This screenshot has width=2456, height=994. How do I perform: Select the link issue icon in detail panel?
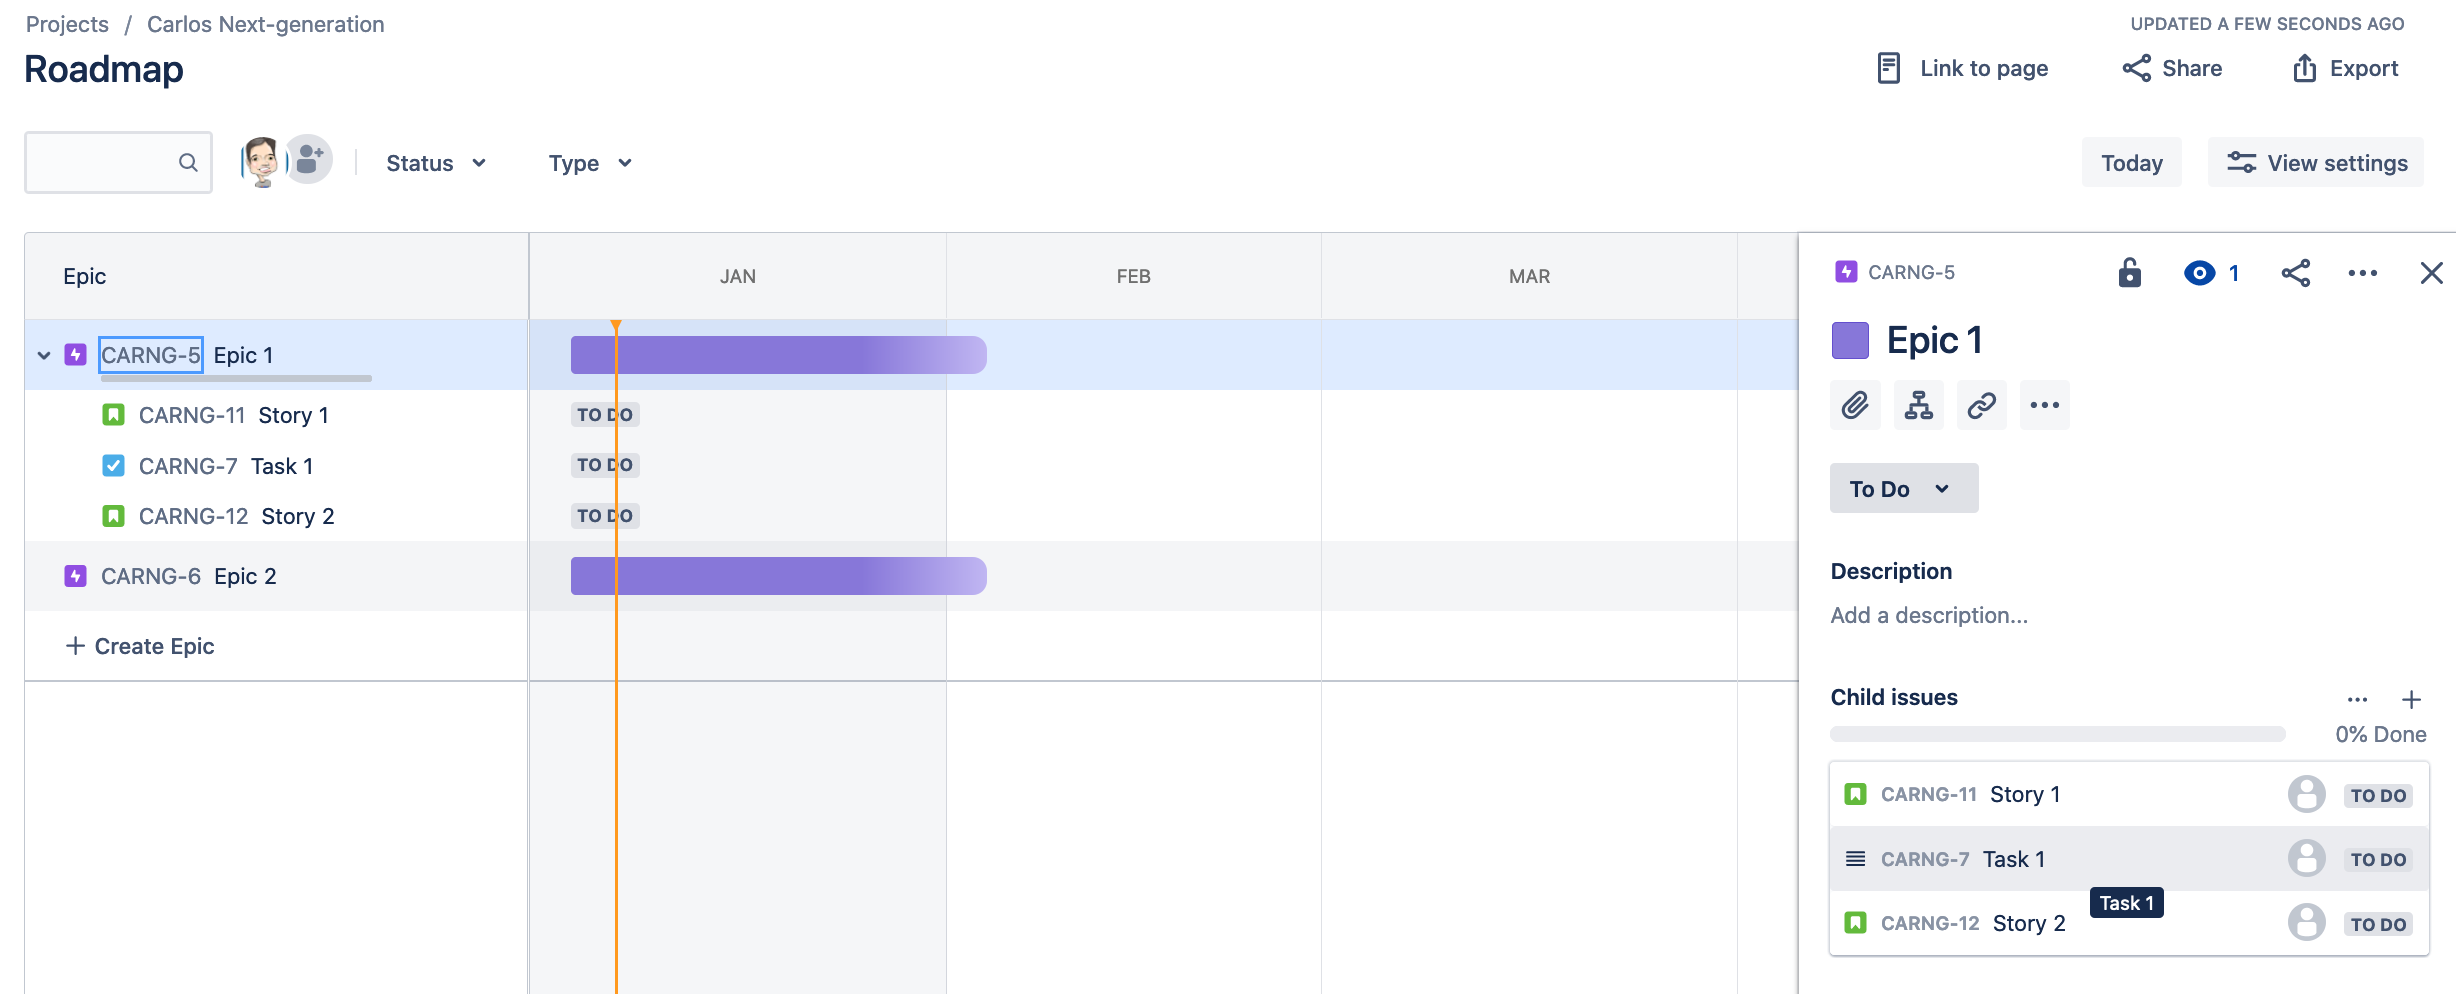pyautogui.click(x=1981, y=405)
